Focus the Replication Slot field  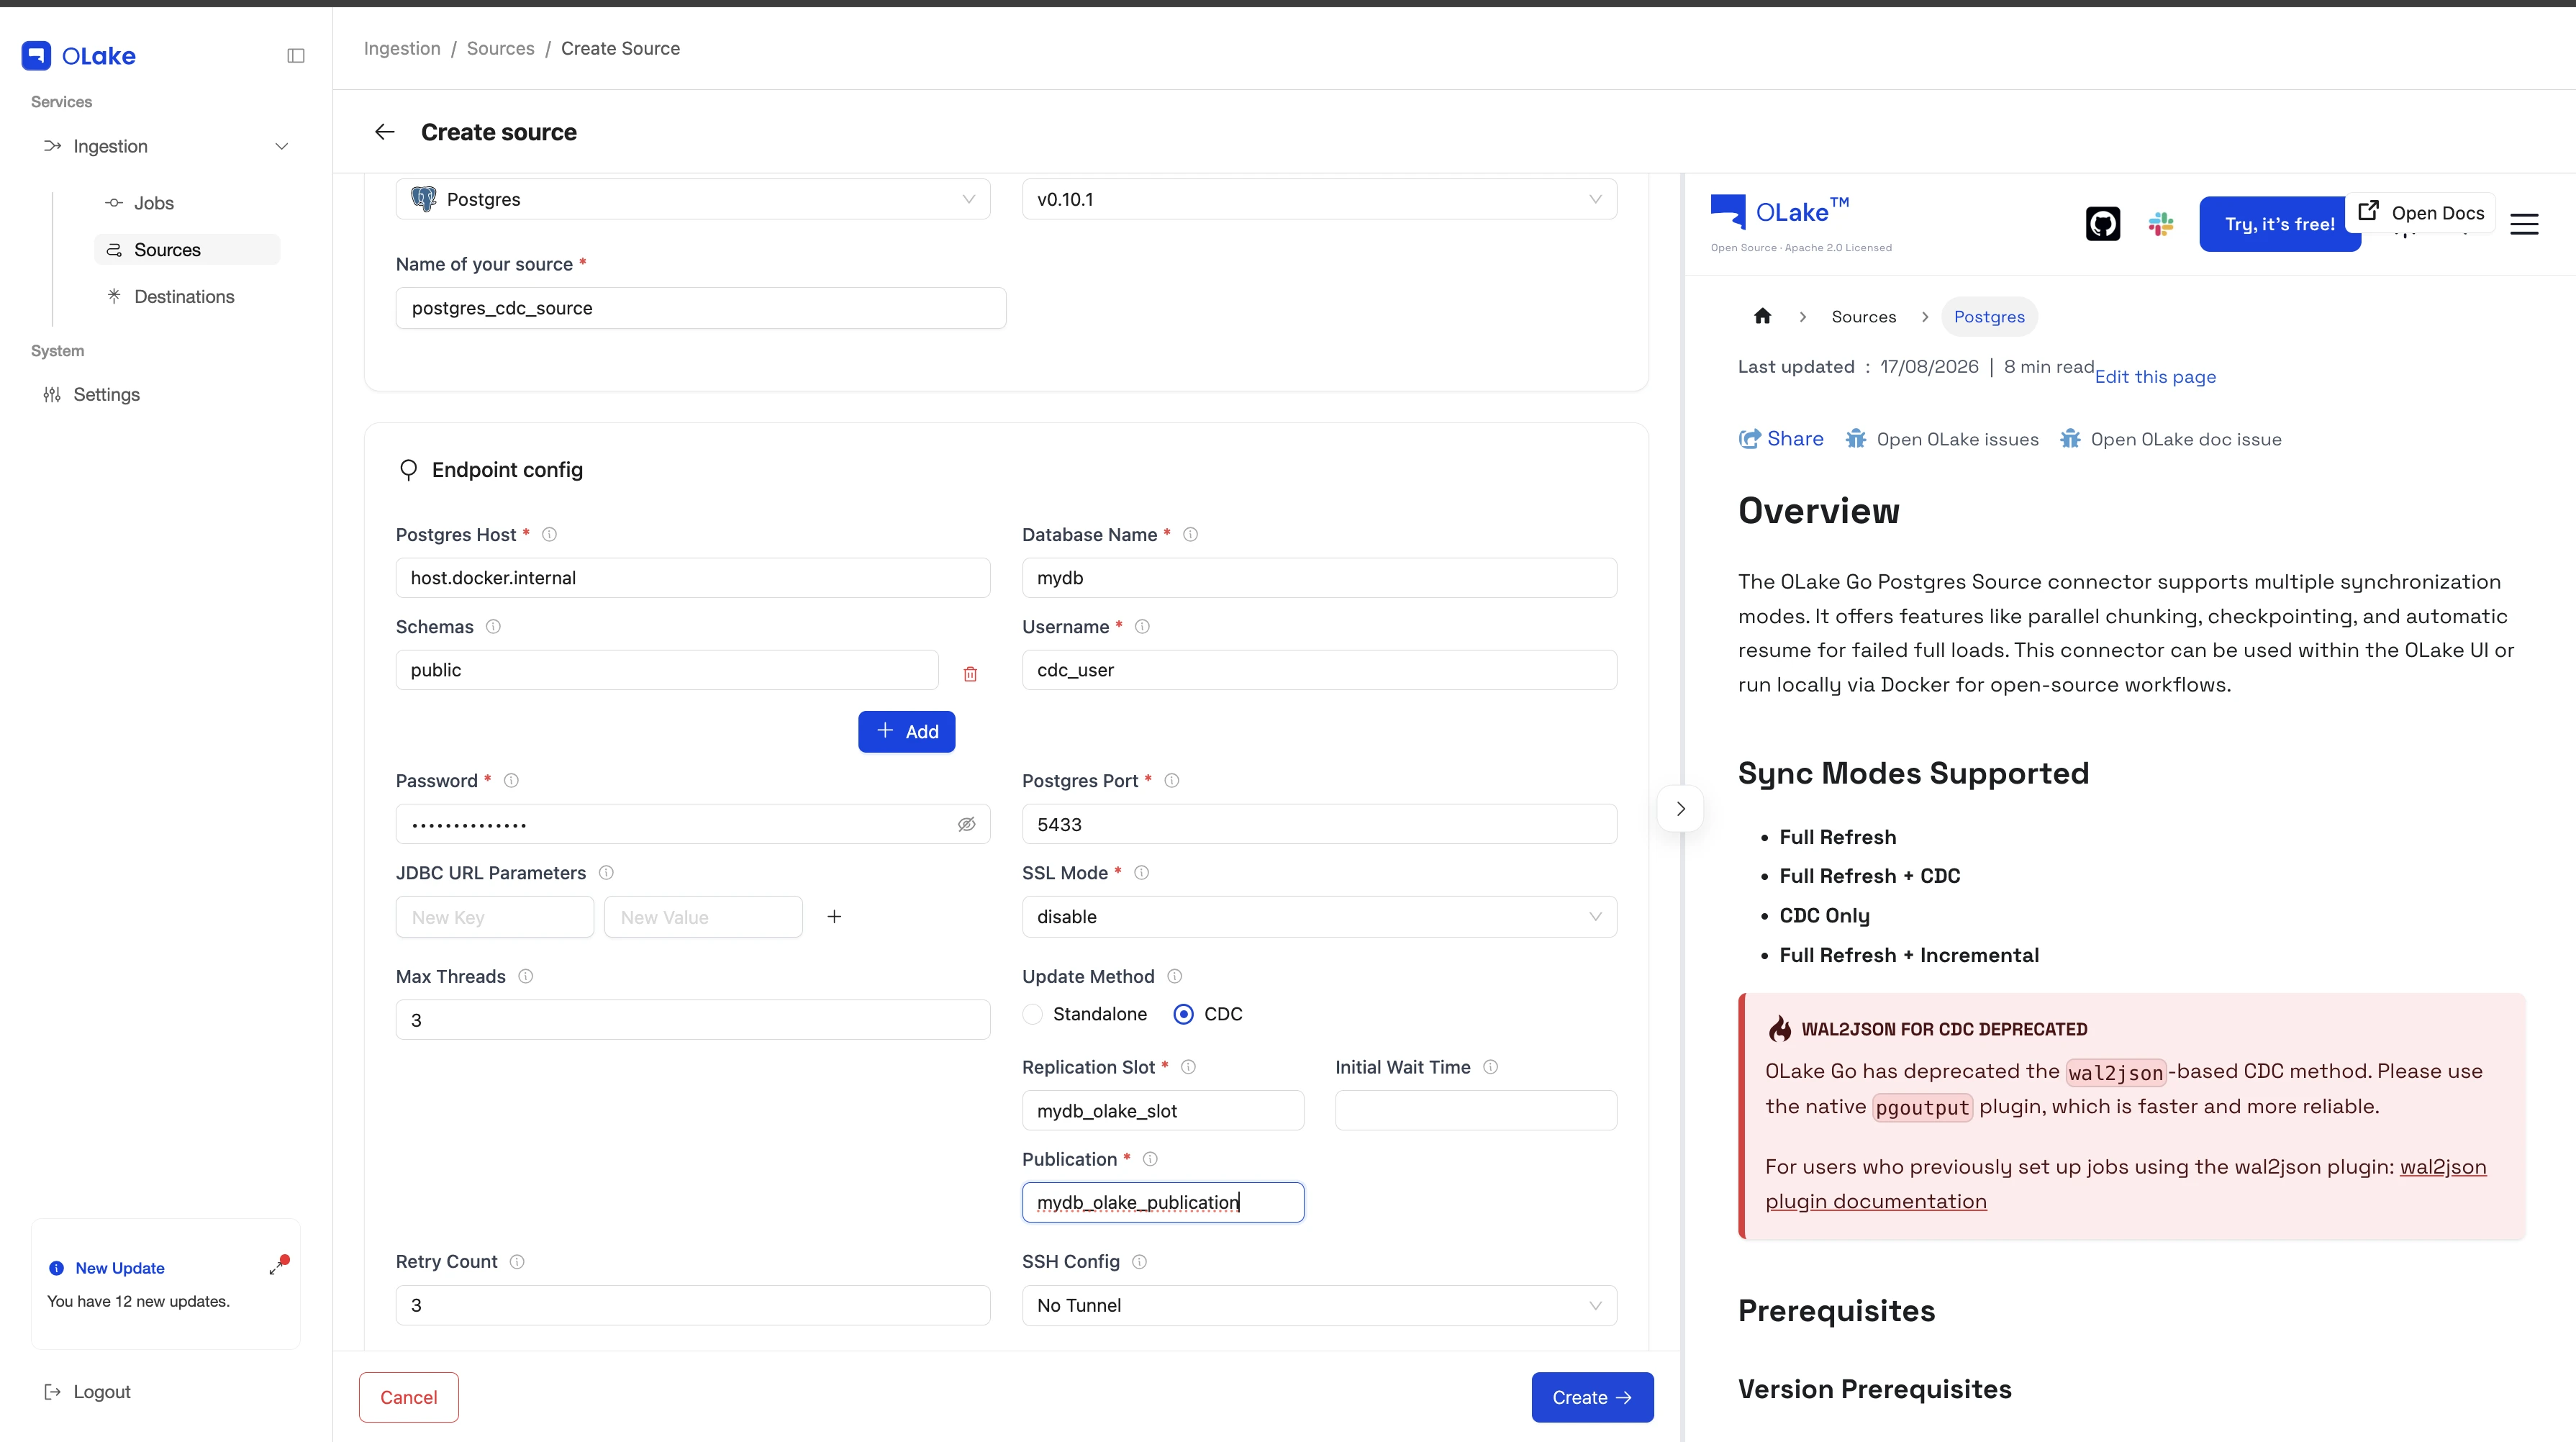pyautogui.click(x=1162, y=1110)
